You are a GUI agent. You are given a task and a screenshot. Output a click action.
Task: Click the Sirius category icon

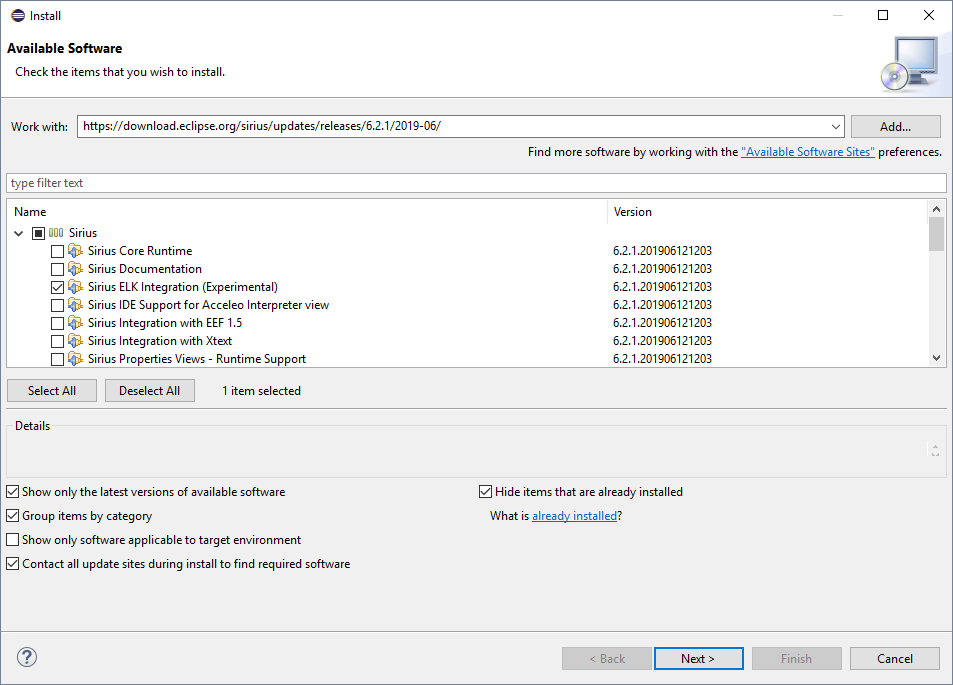(56, 233)
